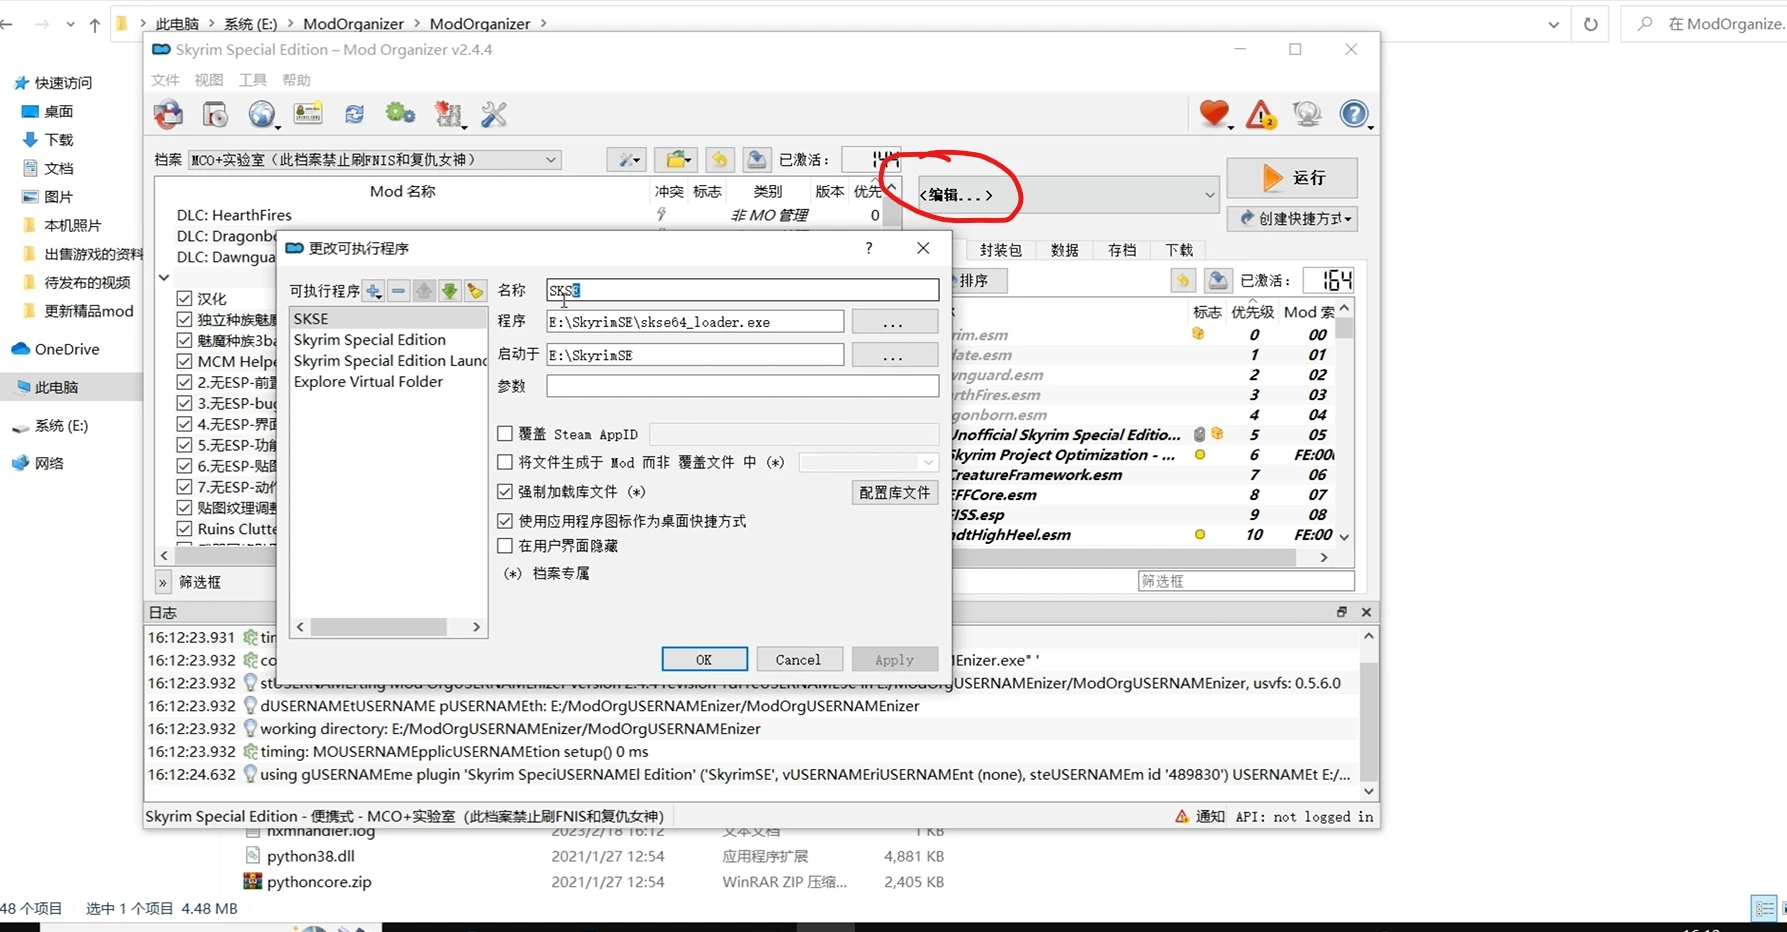Click create backup icon above mod list

tap(756, 160)
